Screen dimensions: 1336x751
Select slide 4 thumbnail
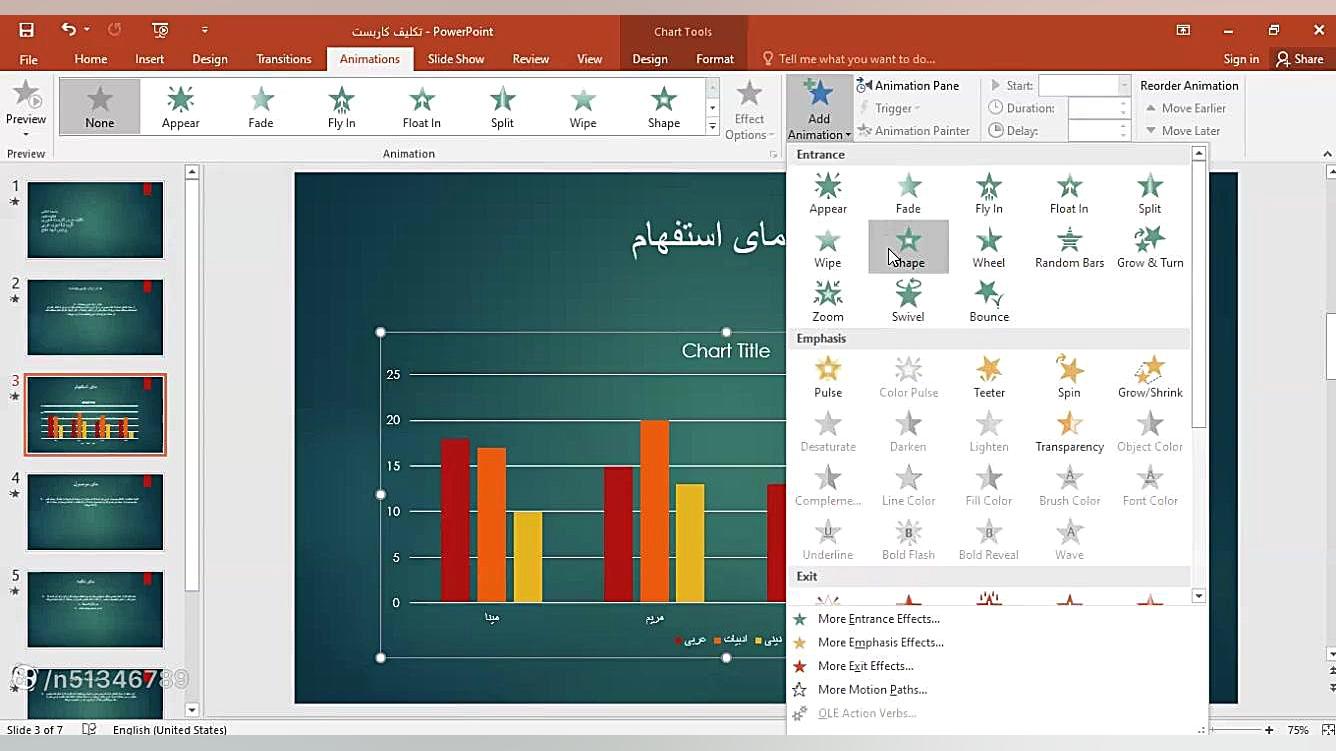[95, 512]
